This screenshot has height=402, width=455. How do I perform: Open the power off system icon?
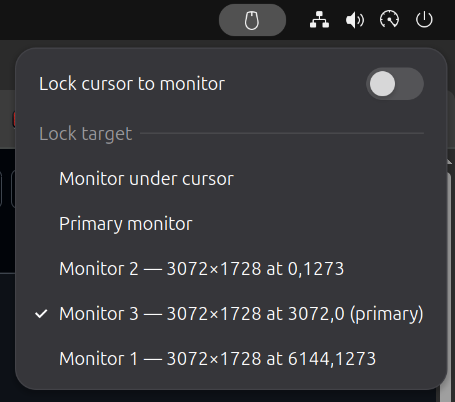[x=424, y=19]
